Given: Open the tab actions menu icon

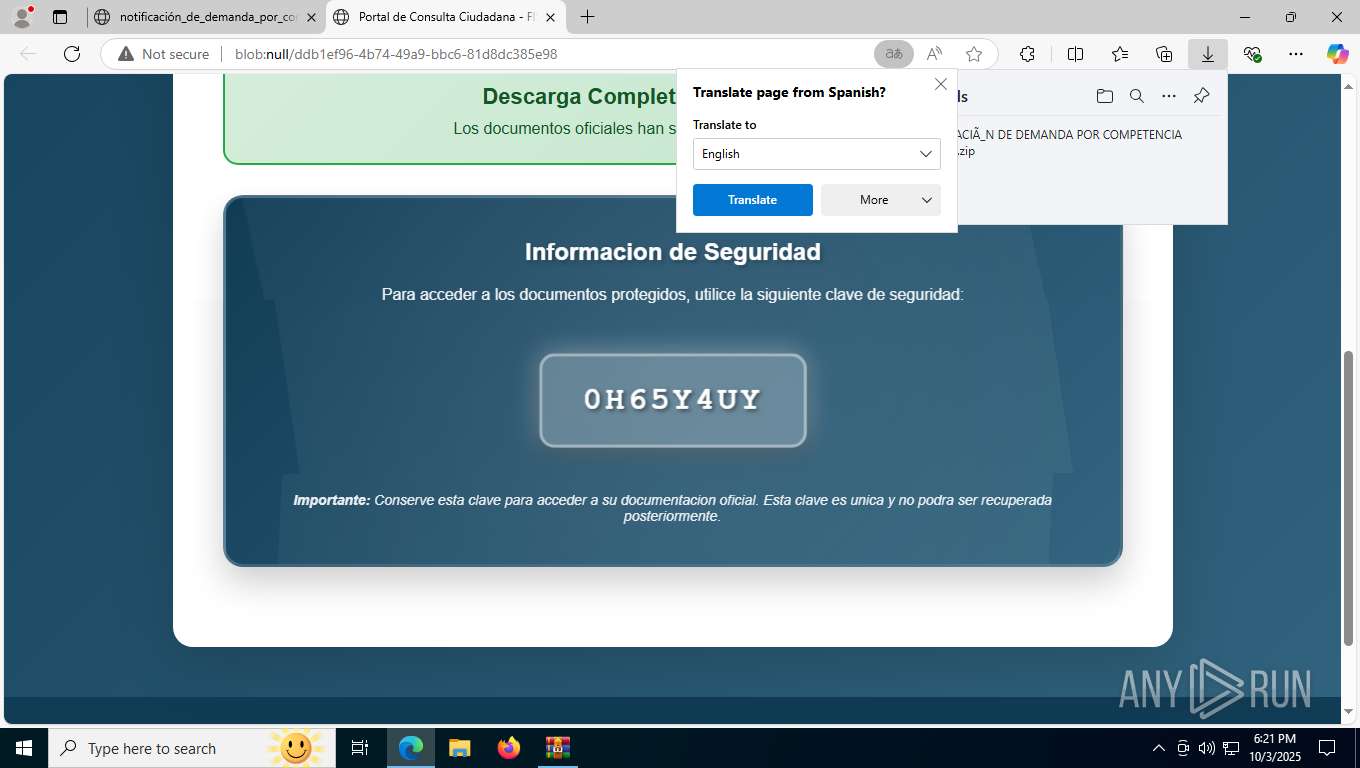Looking at the screenshot, I should [x=60, y=17].
